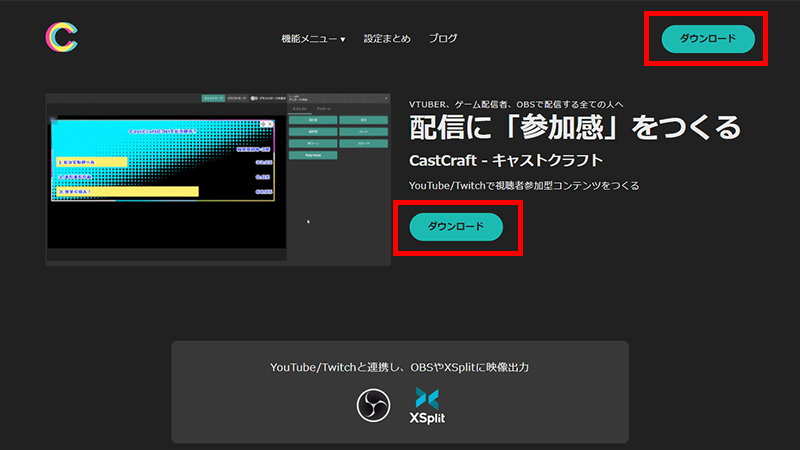Click the XSplit logo icon
800x450 pixels.
click(x=427, y=406)
